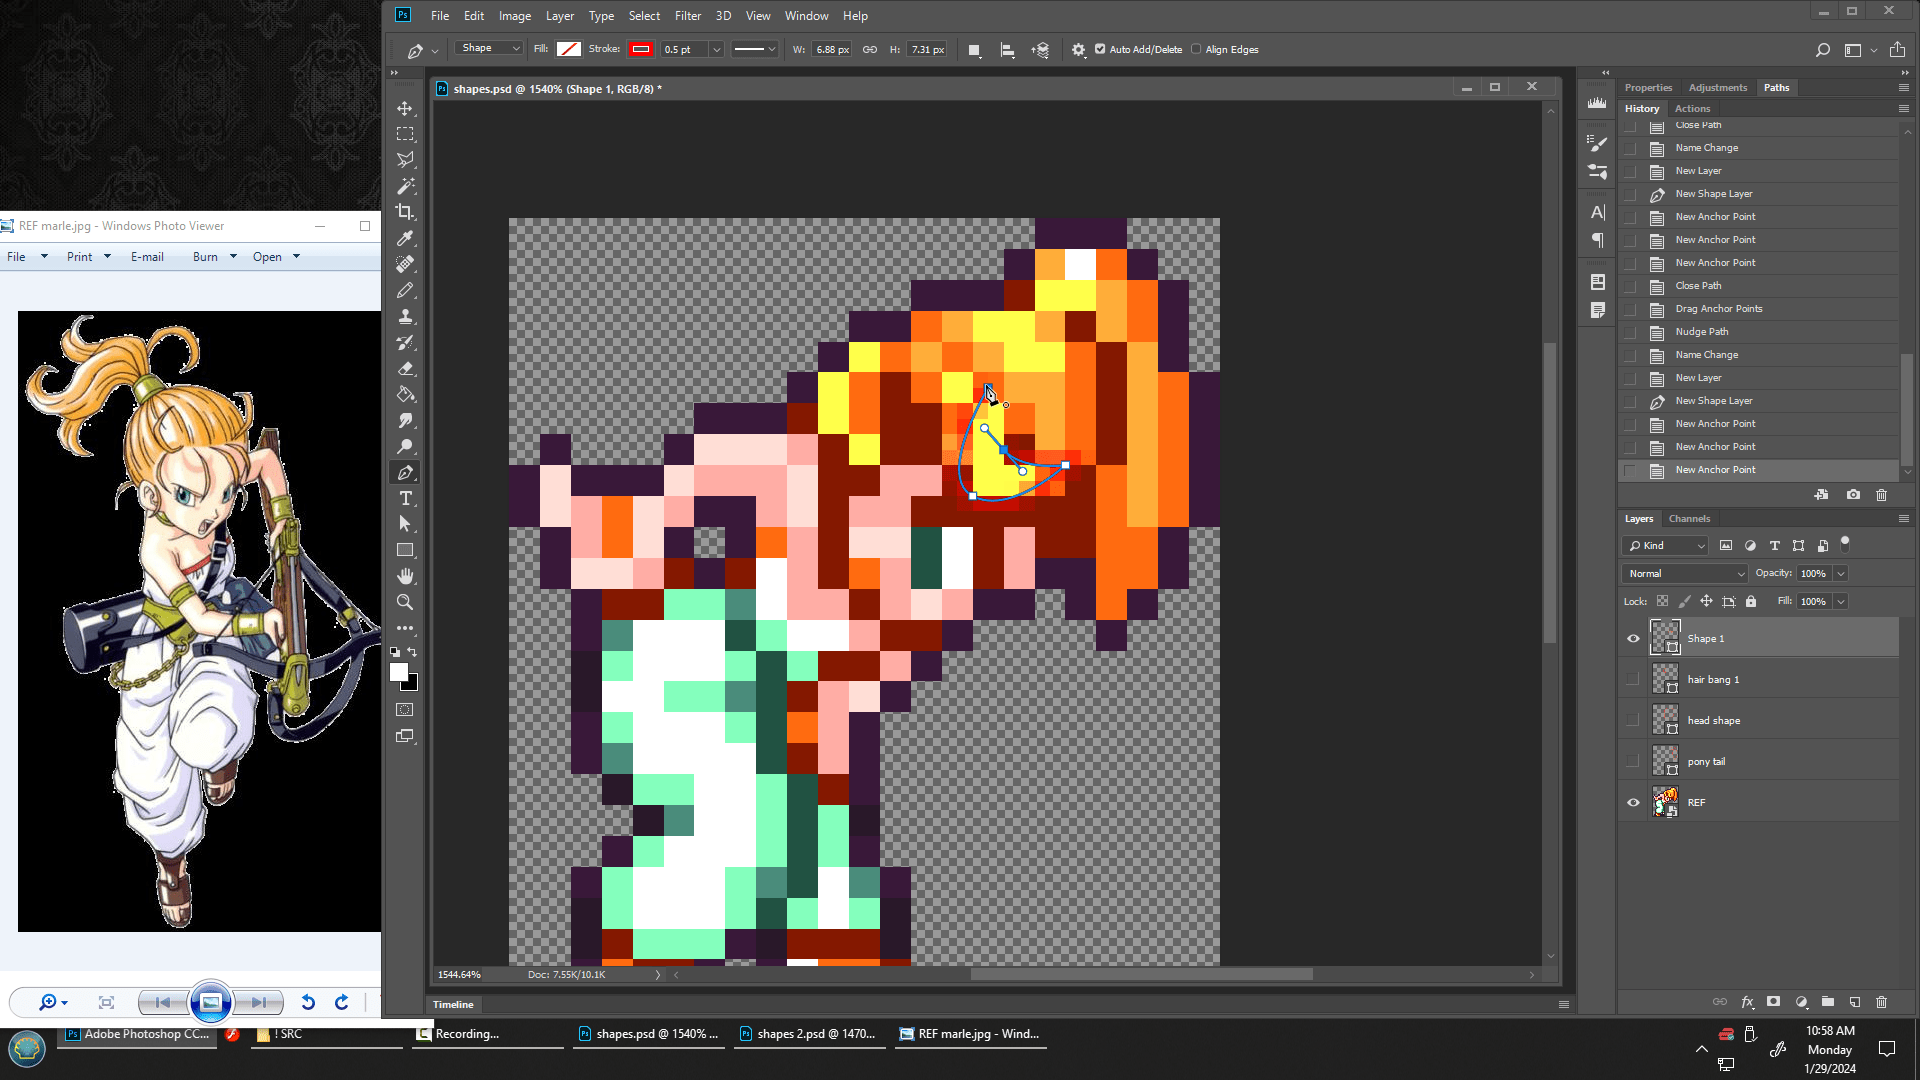Expand the layer Opacity dropdown arrow
The height and width of the screenshot is (1080, 1920).
tap(1841, 573)
